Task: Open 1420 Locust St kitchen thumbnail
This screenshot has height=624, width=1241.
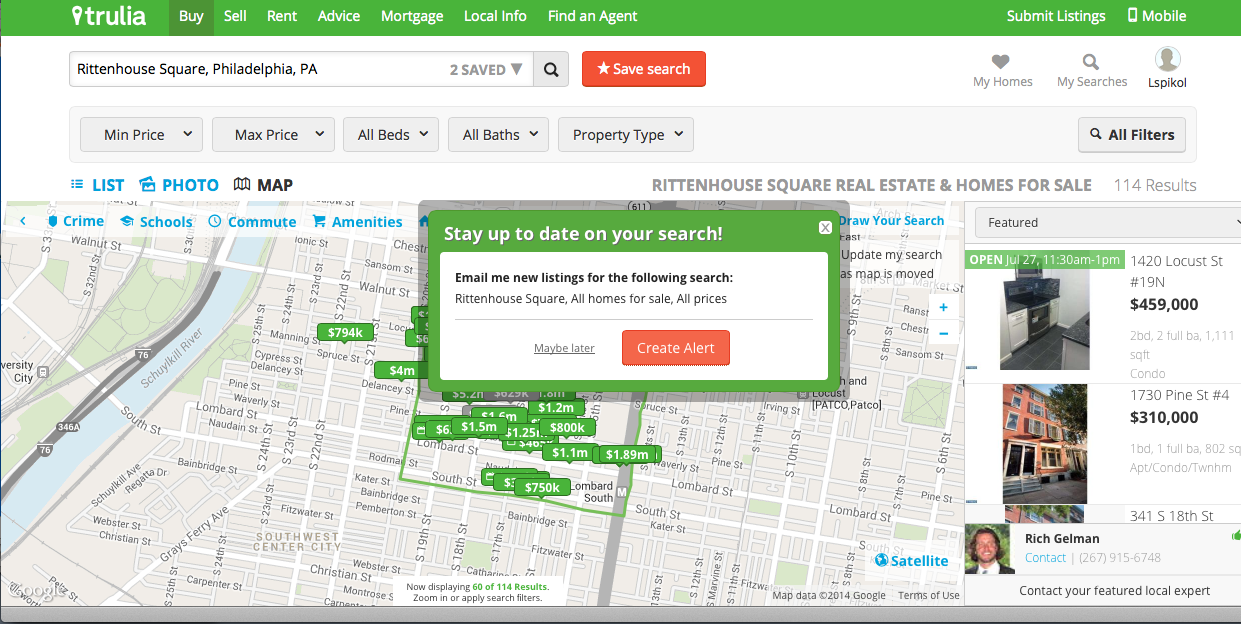Action: pyautogui.click(x=1044, y=319)
